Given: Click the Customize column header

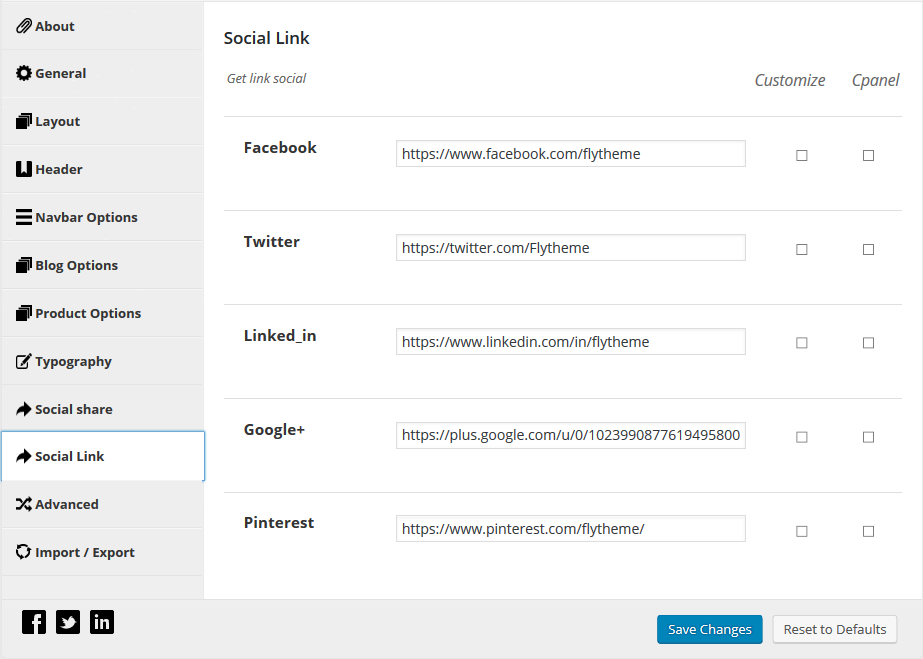Looking at the screenshot, I should click(x=790, y=80).
